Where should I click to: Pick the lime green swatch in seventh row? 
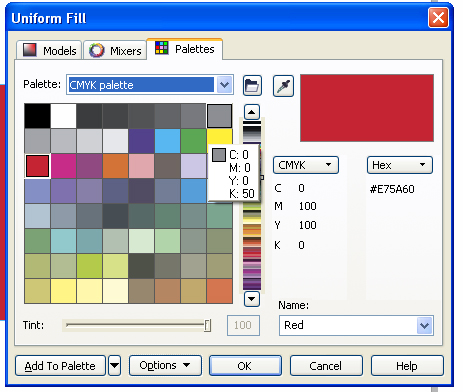89,266
